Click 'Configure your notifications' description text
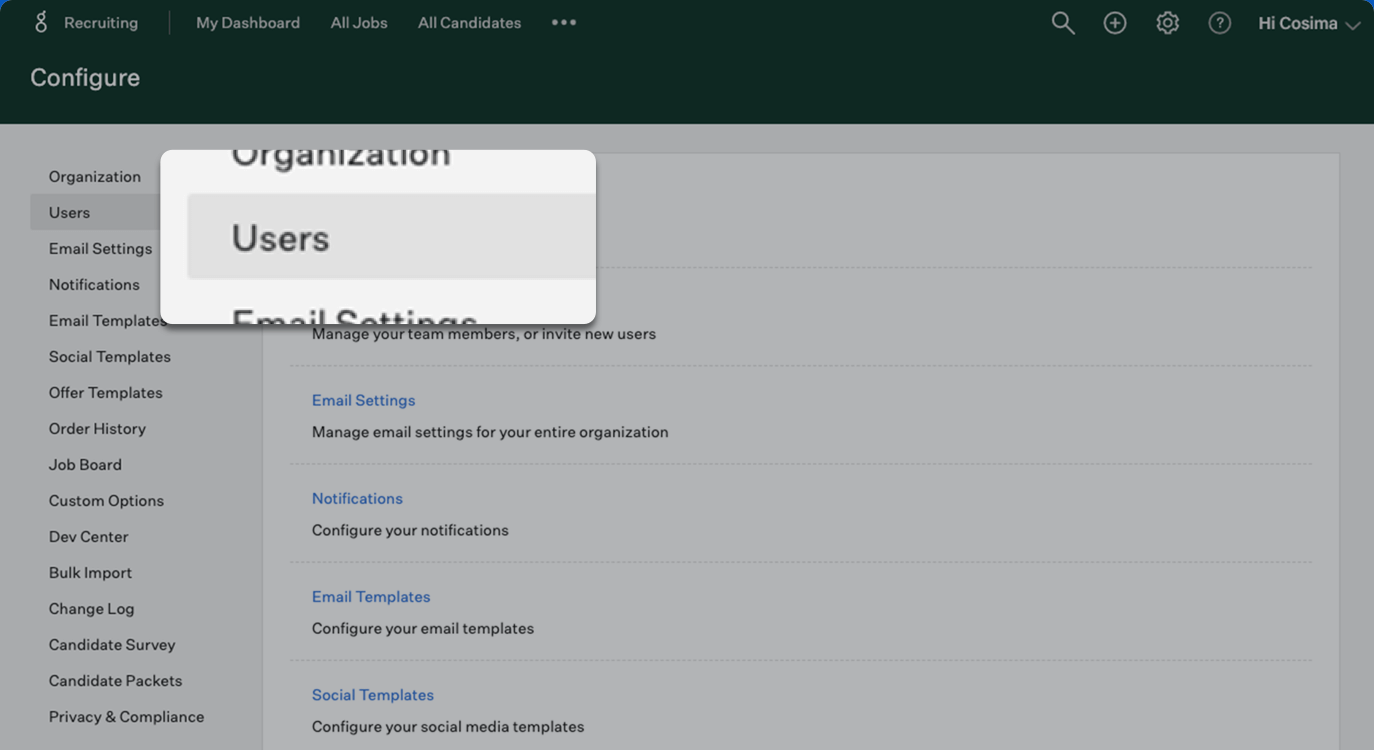1374x750 pixels. coord(410,530)
